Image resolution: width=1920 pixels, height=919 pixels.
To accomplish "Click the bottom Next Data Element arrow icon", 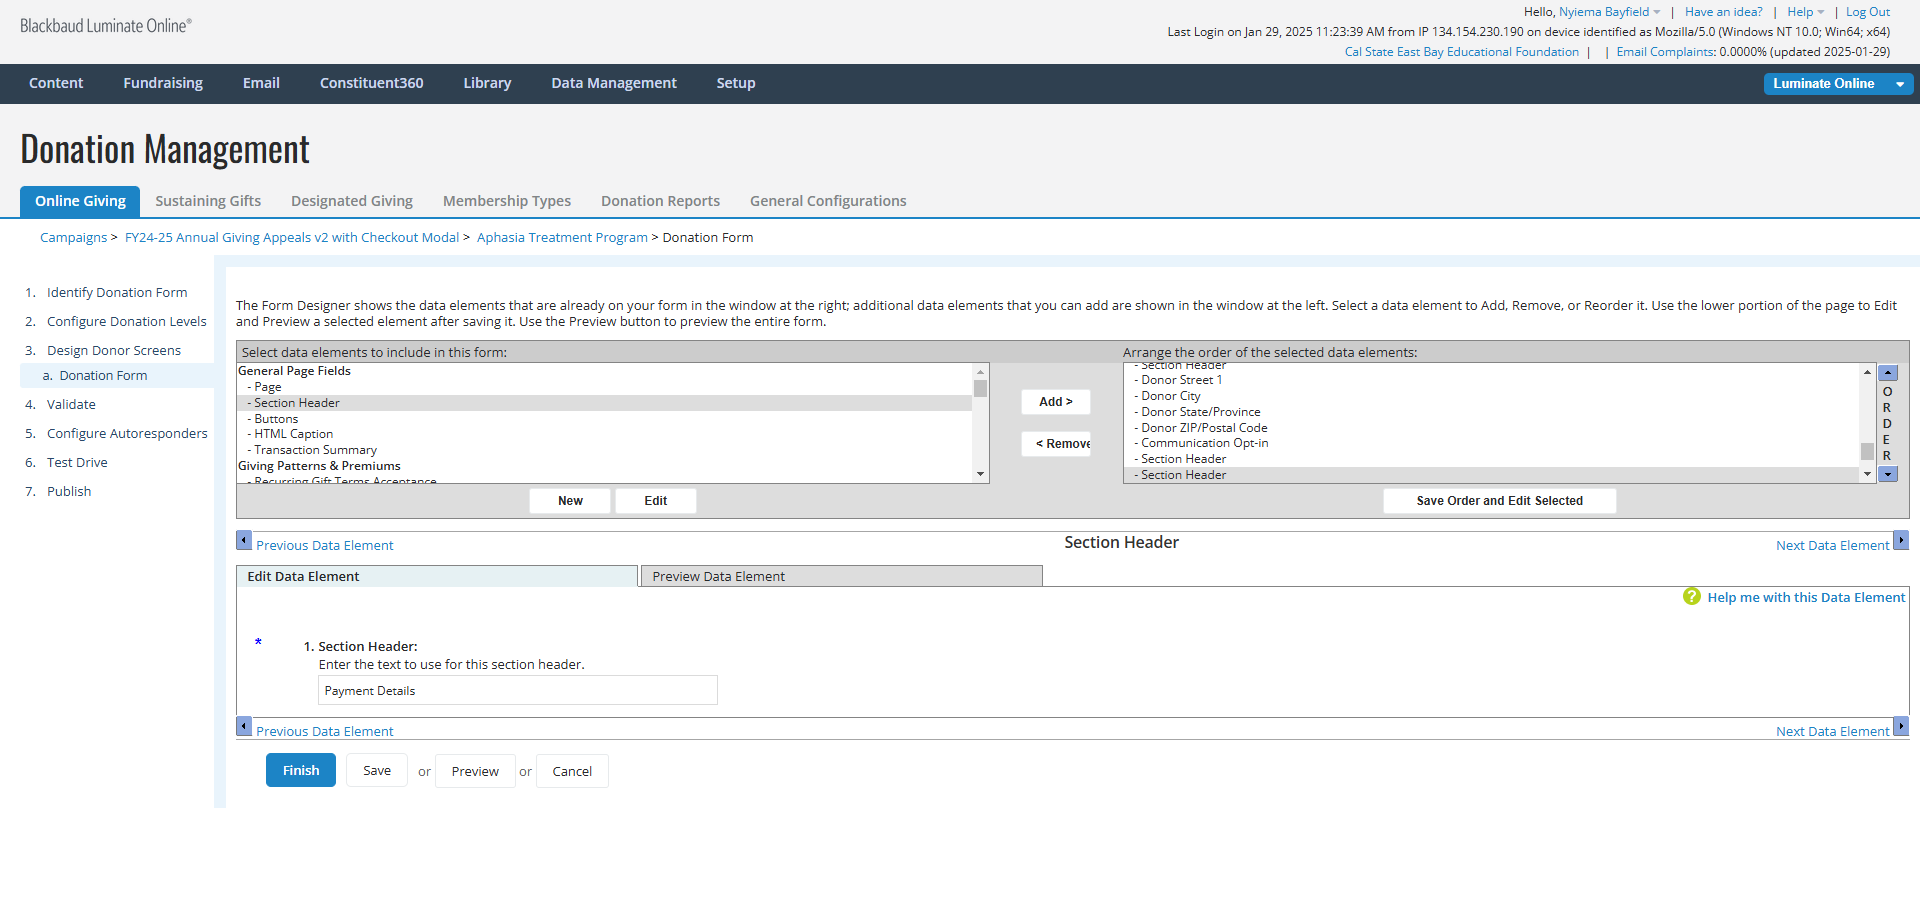I will coord(1901,726).
